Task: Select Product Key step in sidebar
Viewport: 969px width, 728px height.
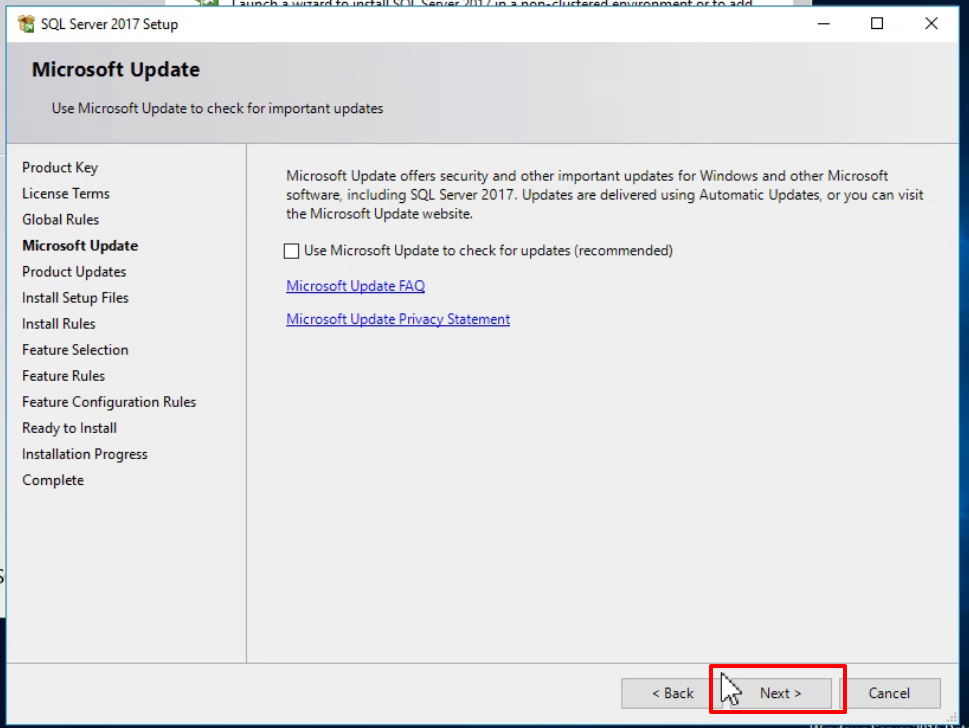Action: coord(60,167)
